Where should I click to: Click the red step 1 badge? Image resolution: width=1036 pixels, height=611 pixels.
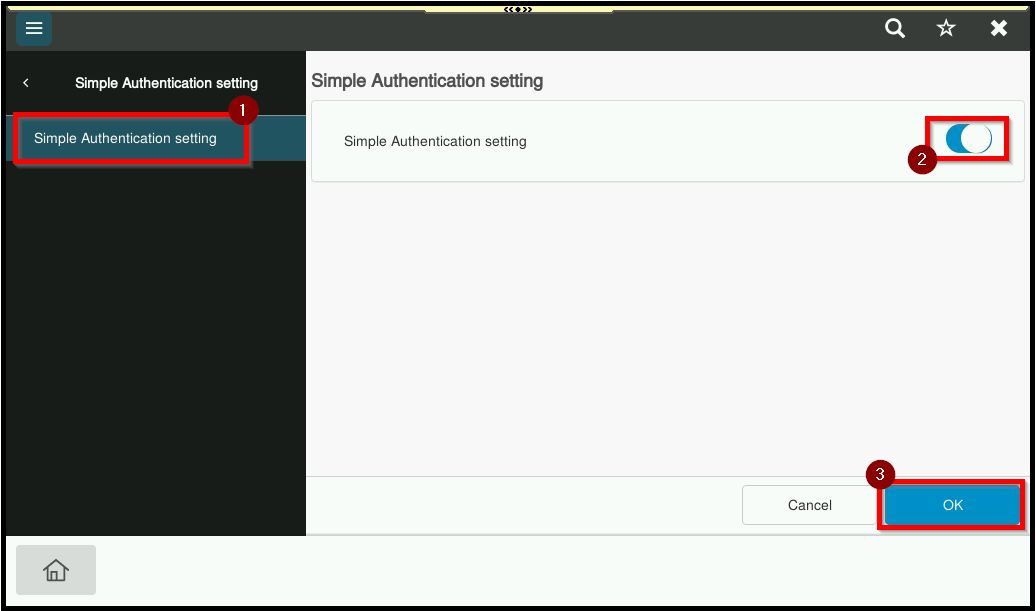pyautogui.click(x=242, y=108)
